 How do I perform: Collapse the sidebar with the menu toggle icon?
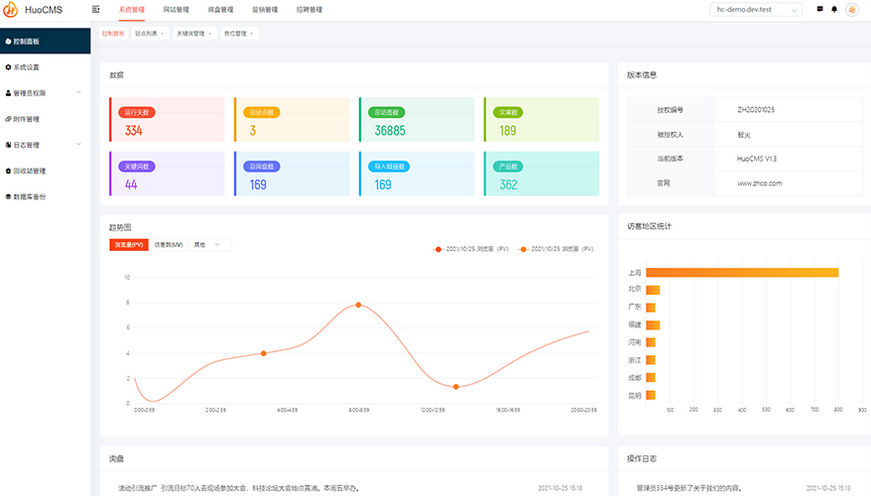click(96, 9)
